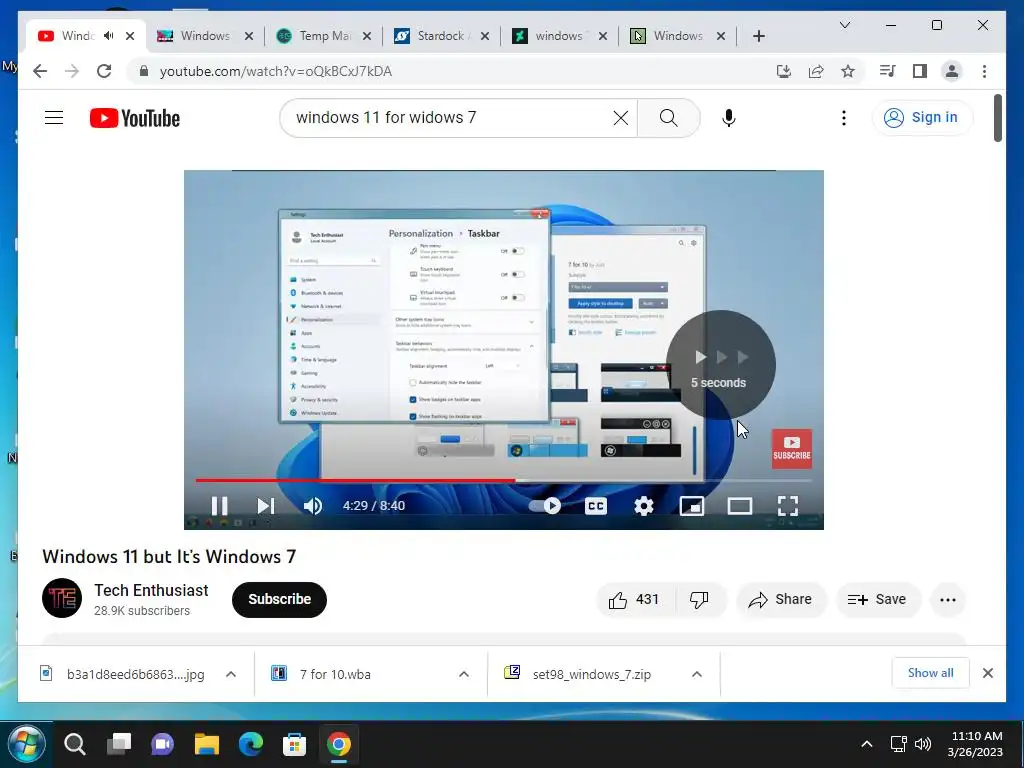Open downloaded set98_windows_7.zip file
Viewport: 1024px width, 768px height.
tap(591, 674)
